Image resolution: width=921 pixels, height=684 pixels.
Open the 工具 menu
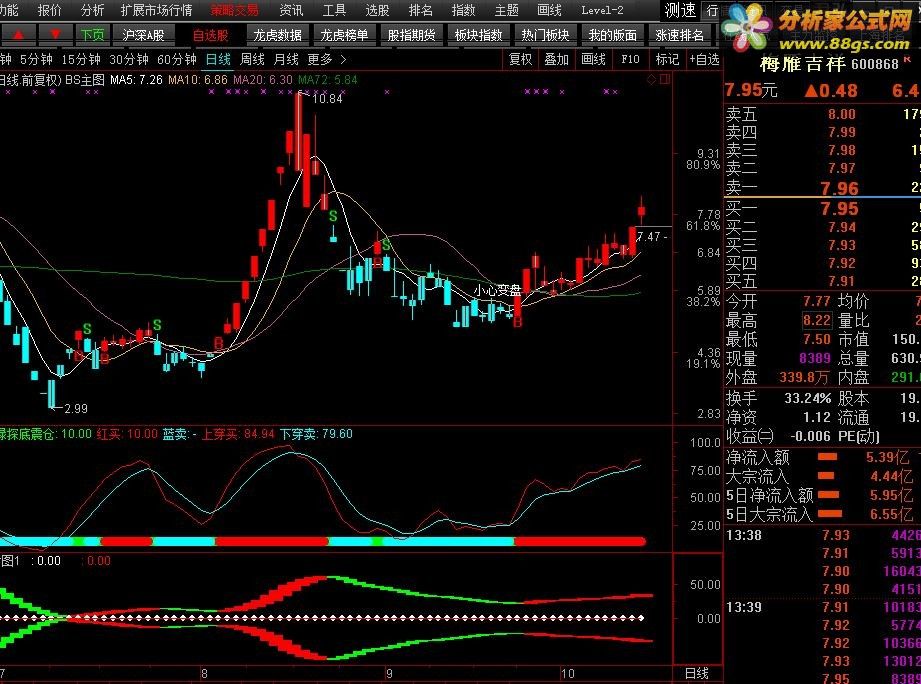(334, 10)
